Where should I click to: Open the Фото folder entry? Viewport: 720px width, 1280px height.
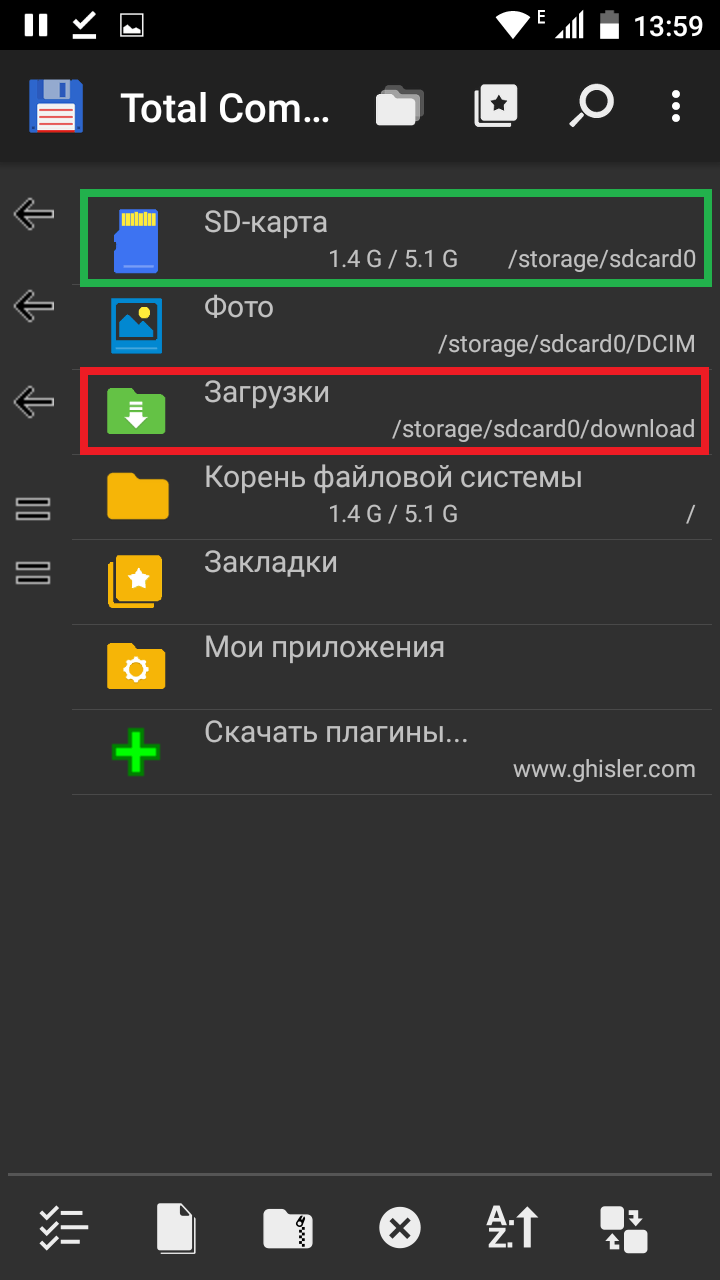[x=396, y=327]
